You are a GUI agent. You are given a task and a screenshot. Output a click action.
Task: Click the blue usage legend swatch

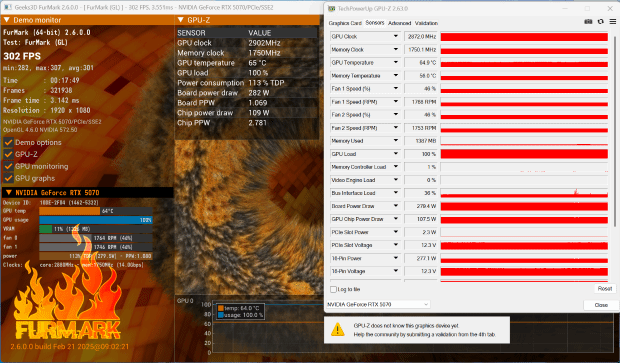221,315
